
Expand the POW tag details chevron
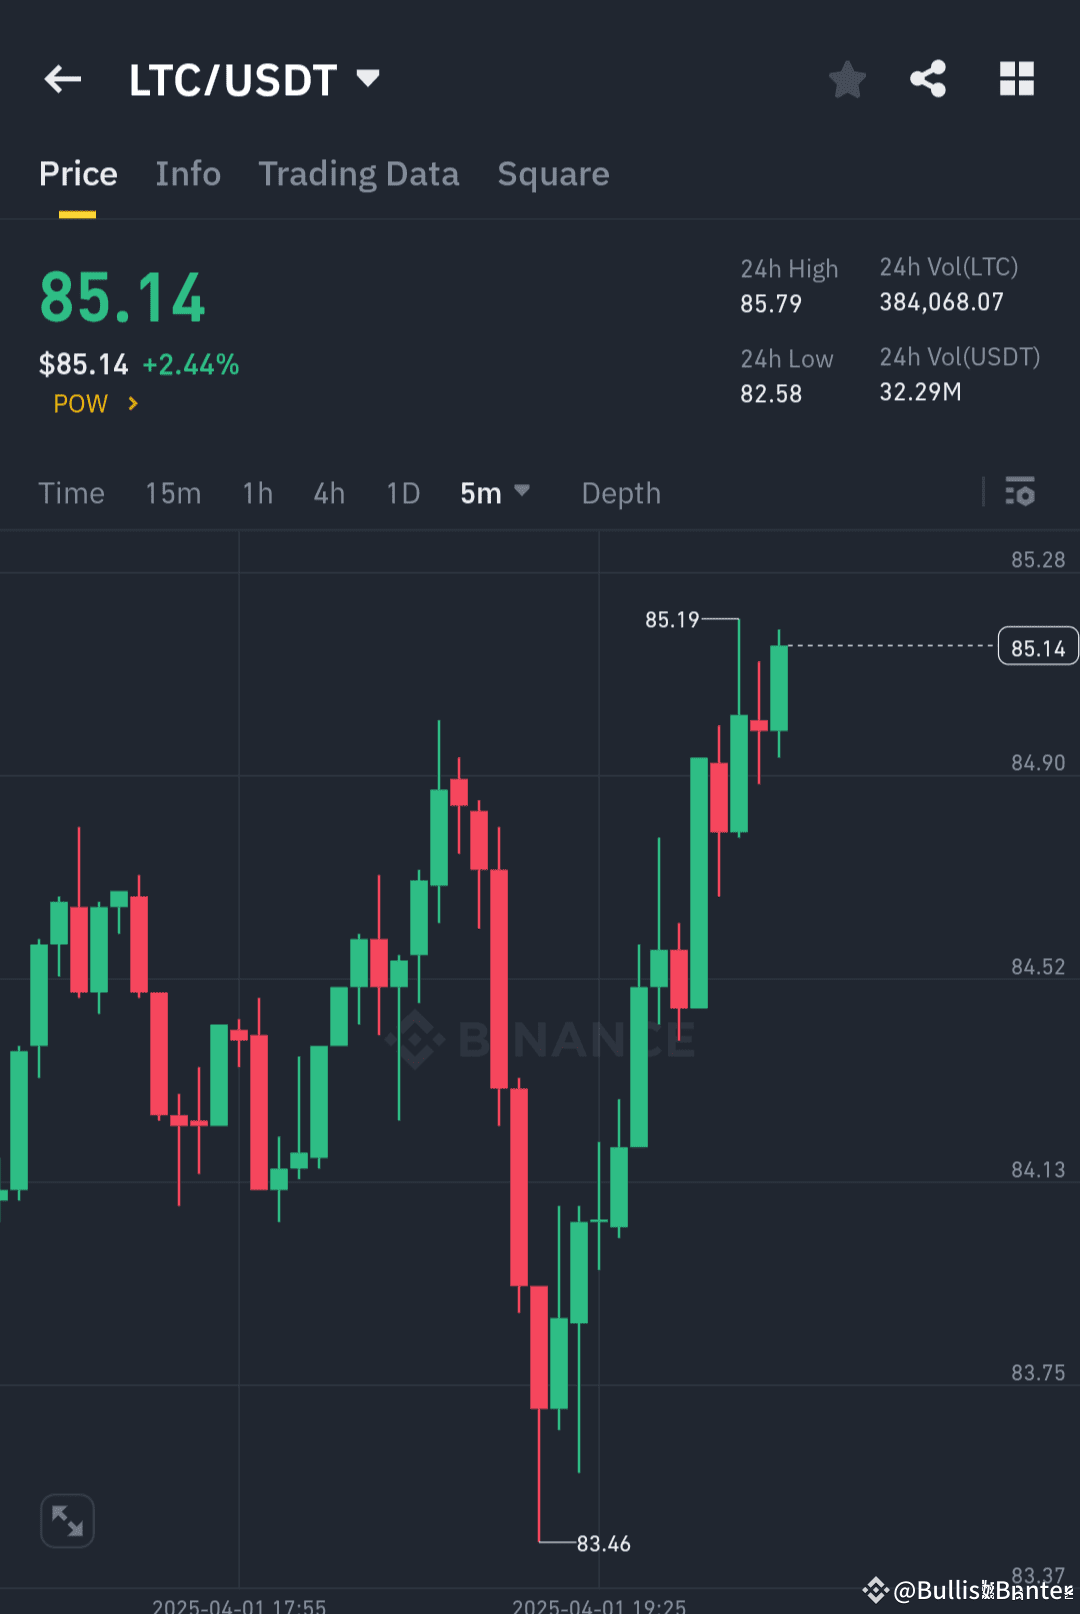coord(133,404)
